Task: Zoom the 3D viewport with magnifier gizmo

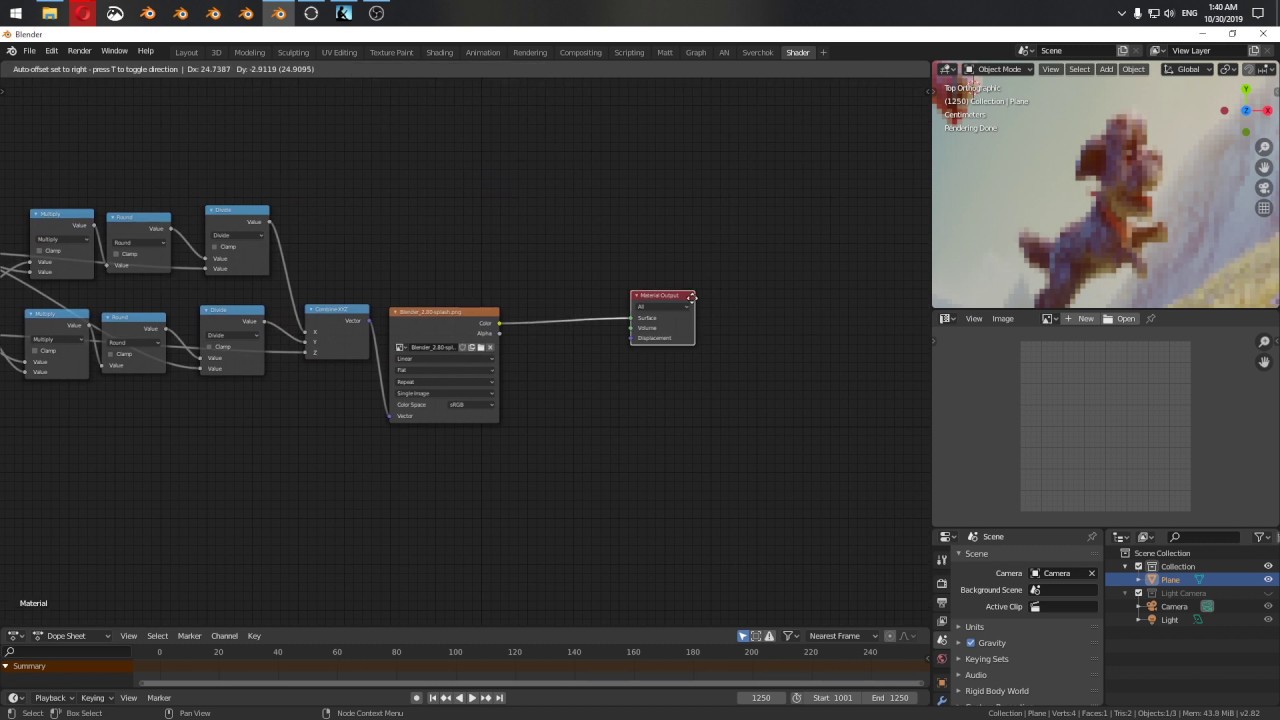Action: point(1264,148)
